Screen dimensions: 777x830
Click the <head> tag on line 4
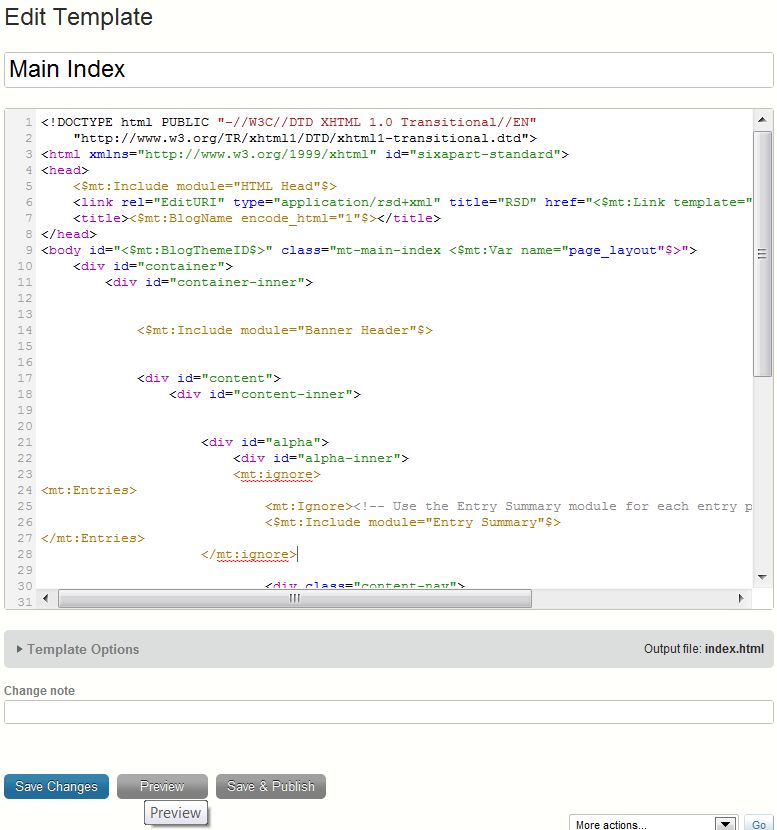[65, 170]
